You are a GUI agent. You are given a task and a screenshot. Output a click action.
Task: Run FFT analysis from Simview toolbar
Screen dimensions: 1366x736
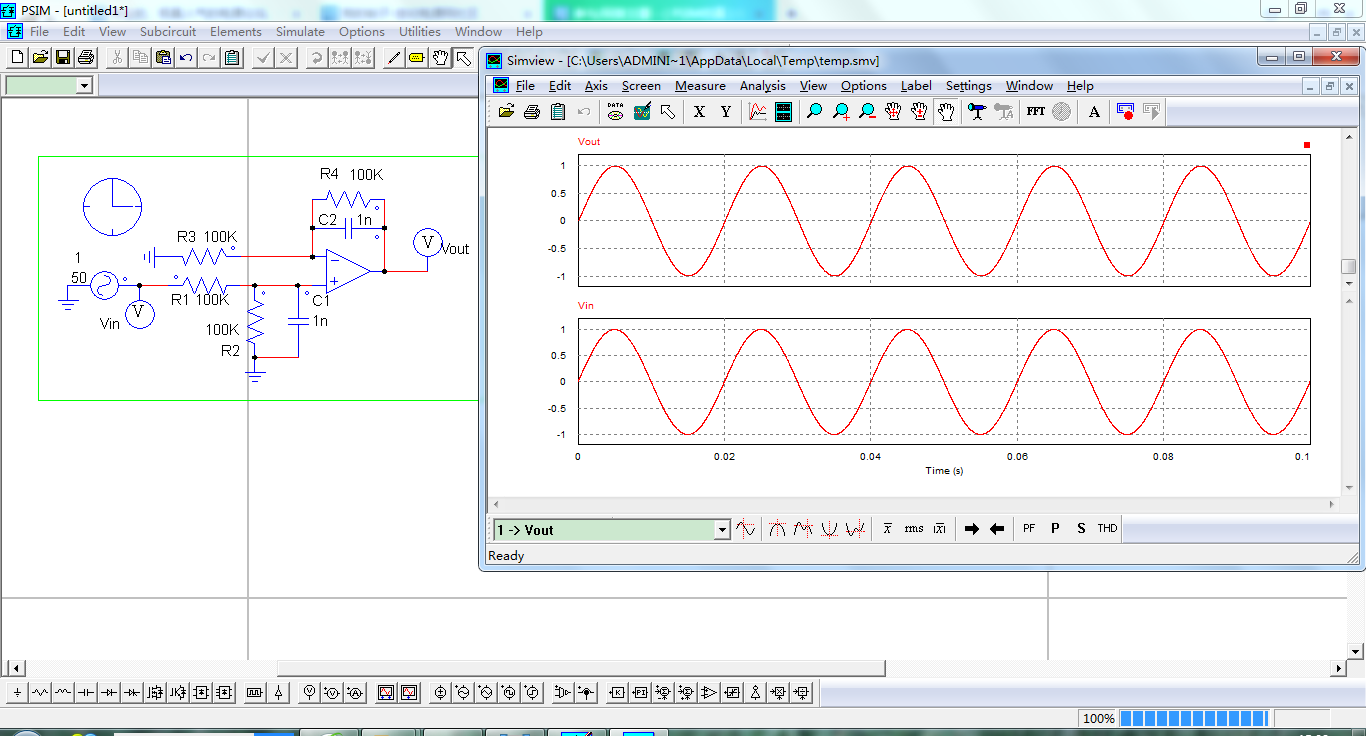(1036, 112)
